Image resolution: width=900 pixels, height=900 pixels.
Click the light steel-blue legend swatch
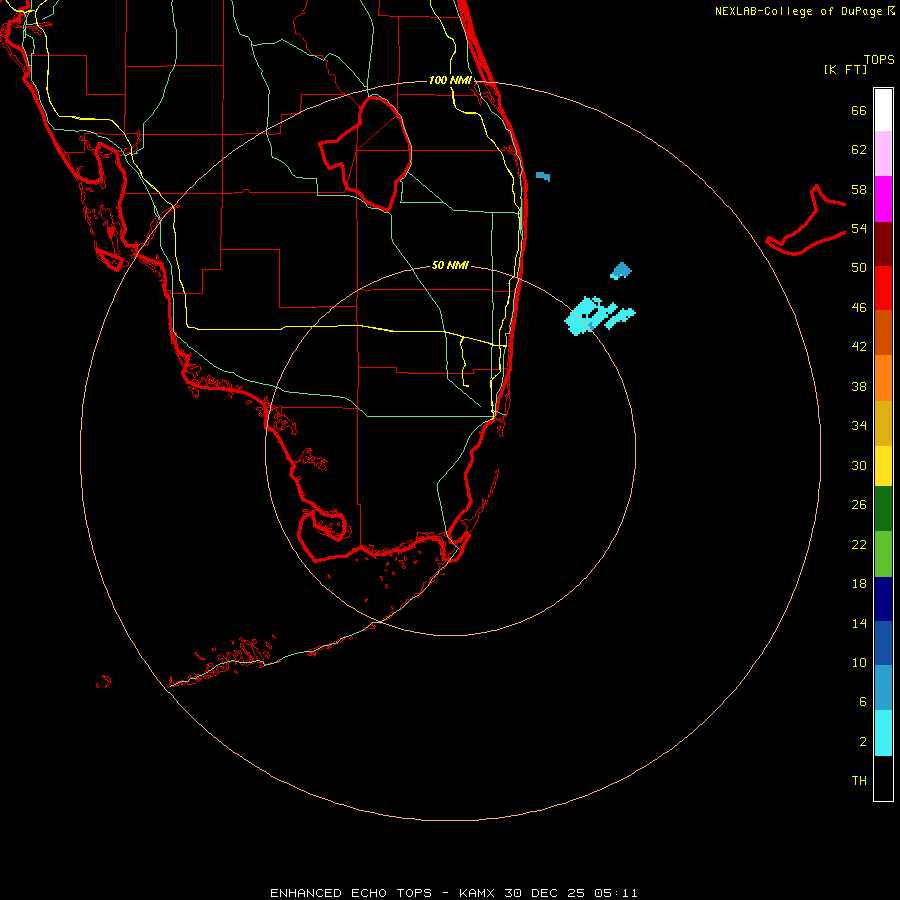pos(883,687)
